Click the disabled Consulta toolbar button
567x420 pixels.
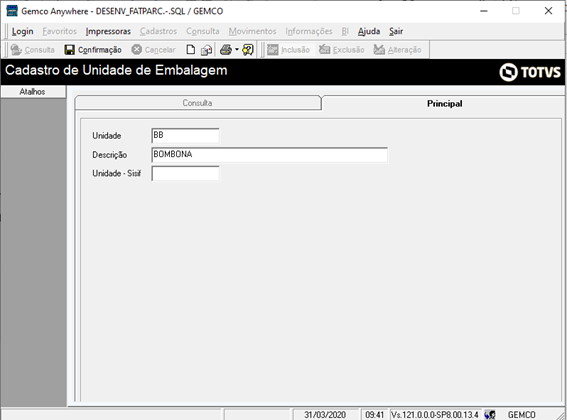coord(33,50)
